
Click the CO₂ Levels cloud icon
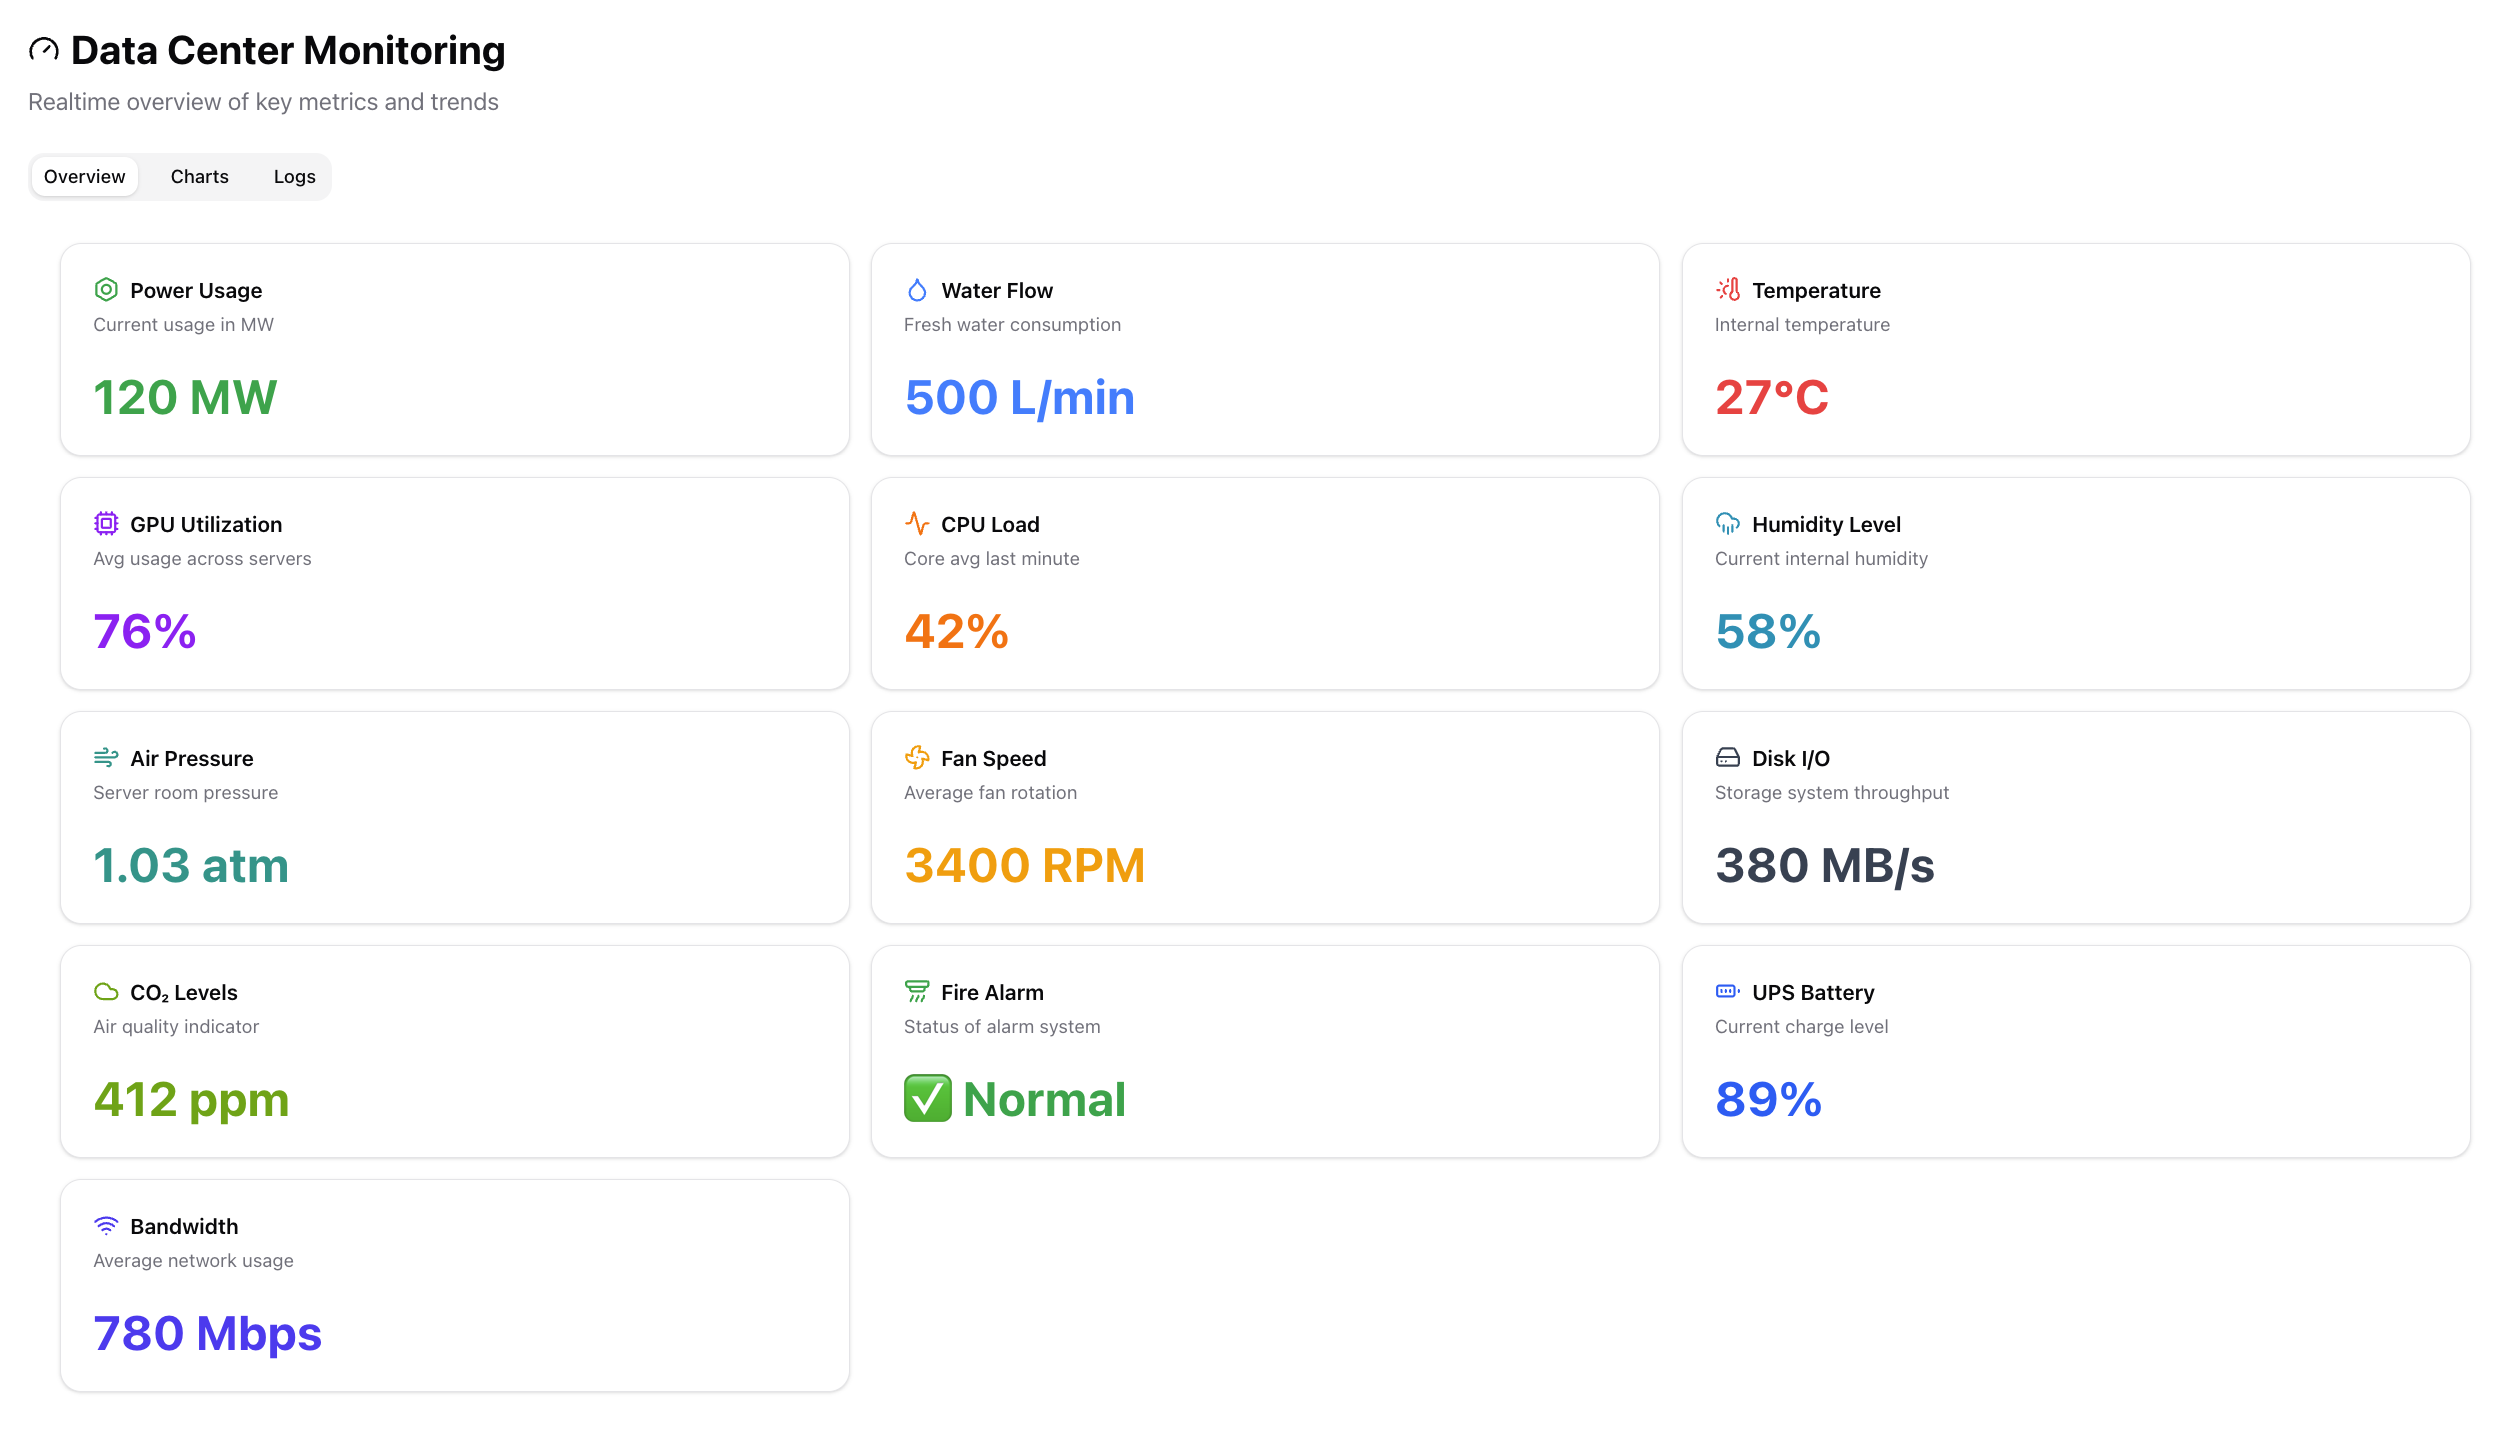coord(106,992)
